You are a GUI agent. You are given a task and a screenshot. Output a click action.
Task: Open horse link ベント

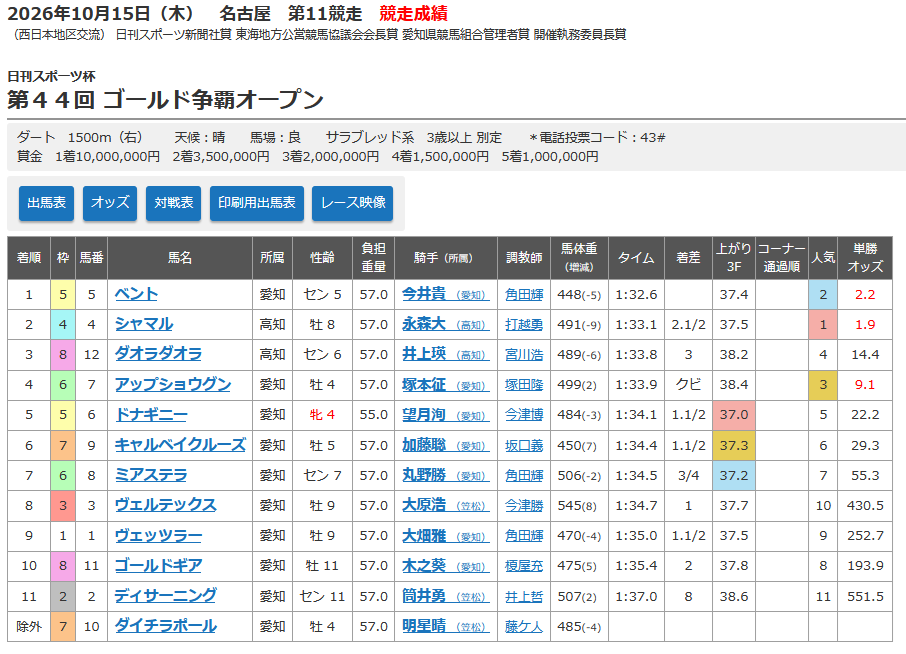tap(136, 294)
